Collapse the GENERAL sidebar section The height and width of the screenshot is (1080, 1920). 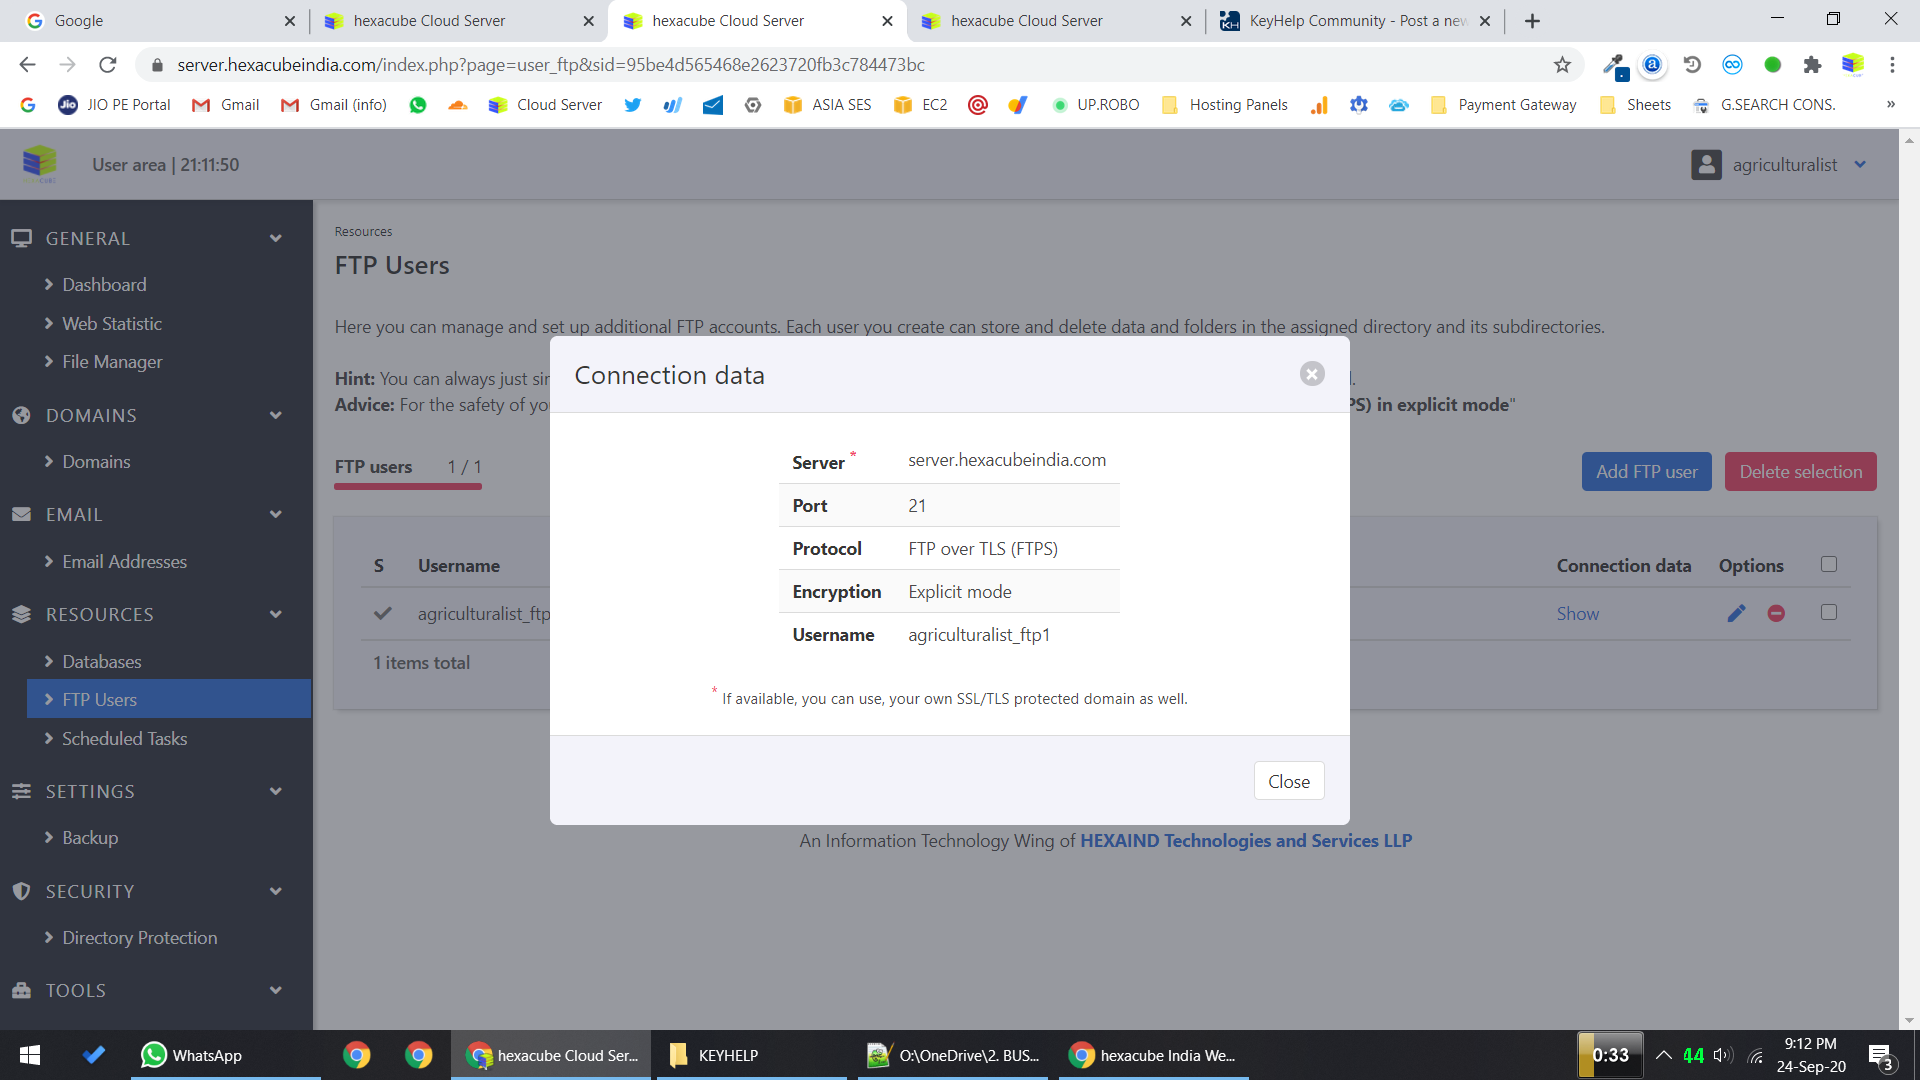(x=275, y=238)
